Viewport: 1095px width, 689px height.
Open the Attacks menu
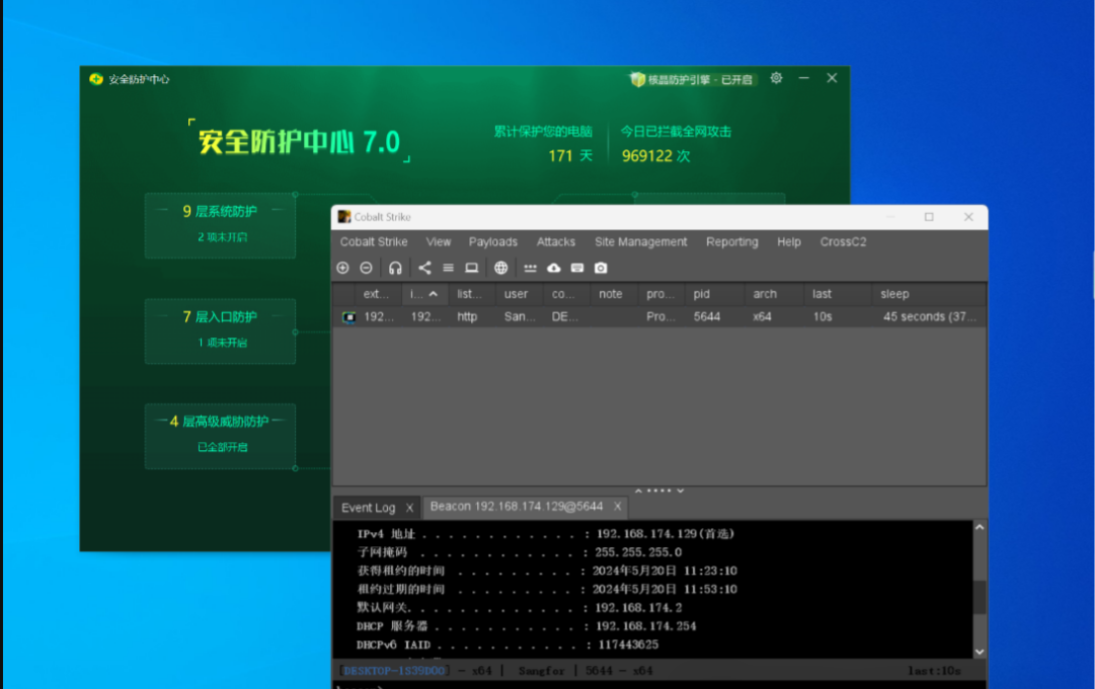tap(556, 242)
